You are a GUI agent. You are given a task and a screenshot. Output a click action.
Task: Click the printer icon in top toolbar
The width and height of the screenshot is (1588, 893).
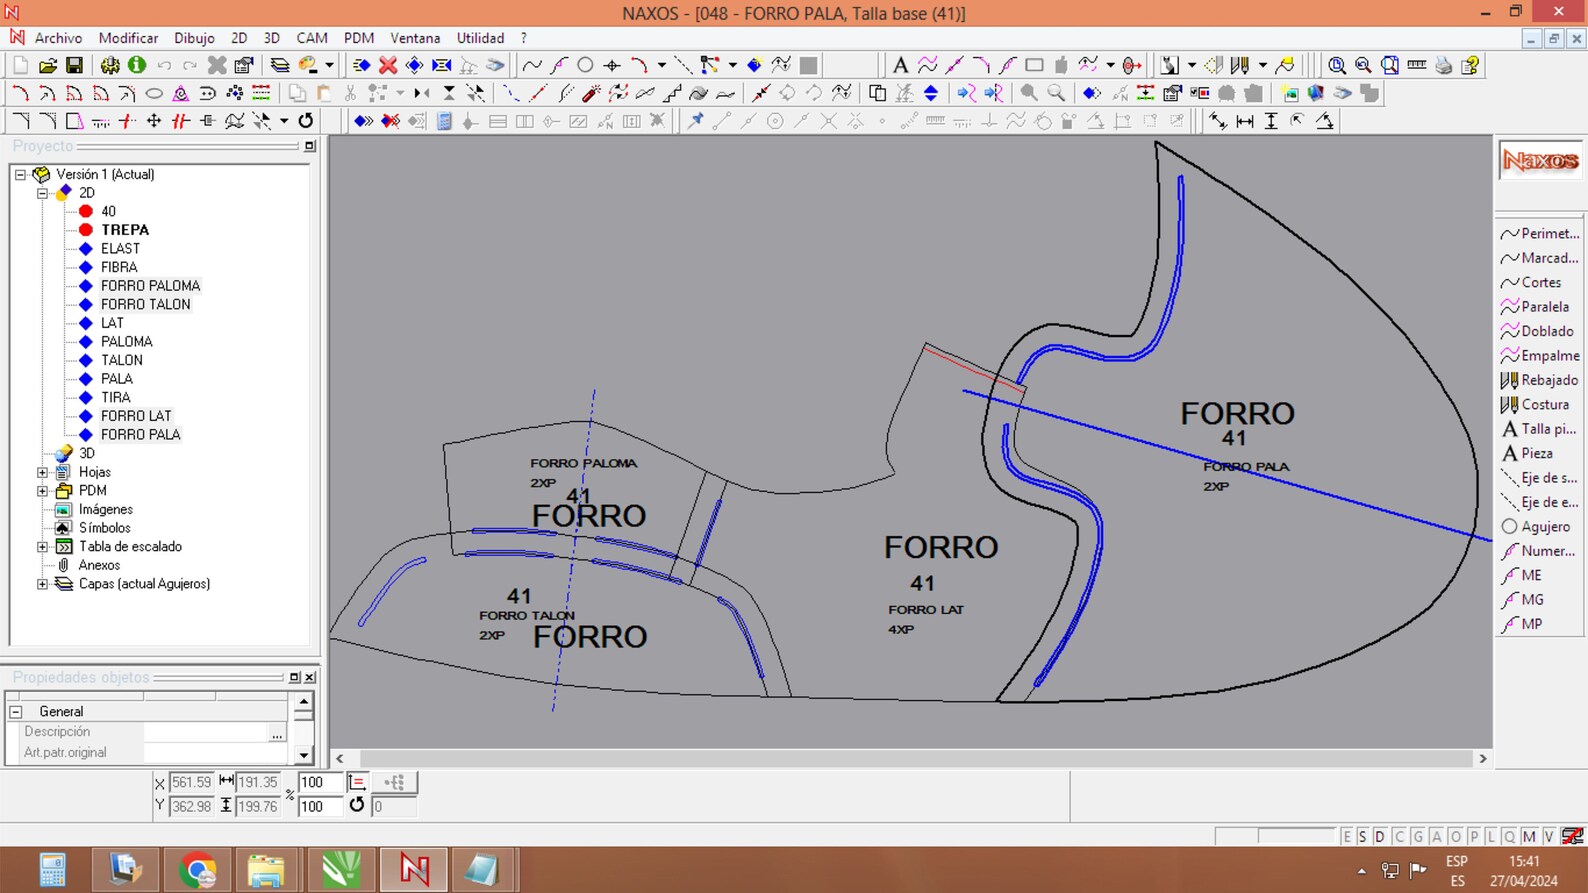coord(1443,65)
